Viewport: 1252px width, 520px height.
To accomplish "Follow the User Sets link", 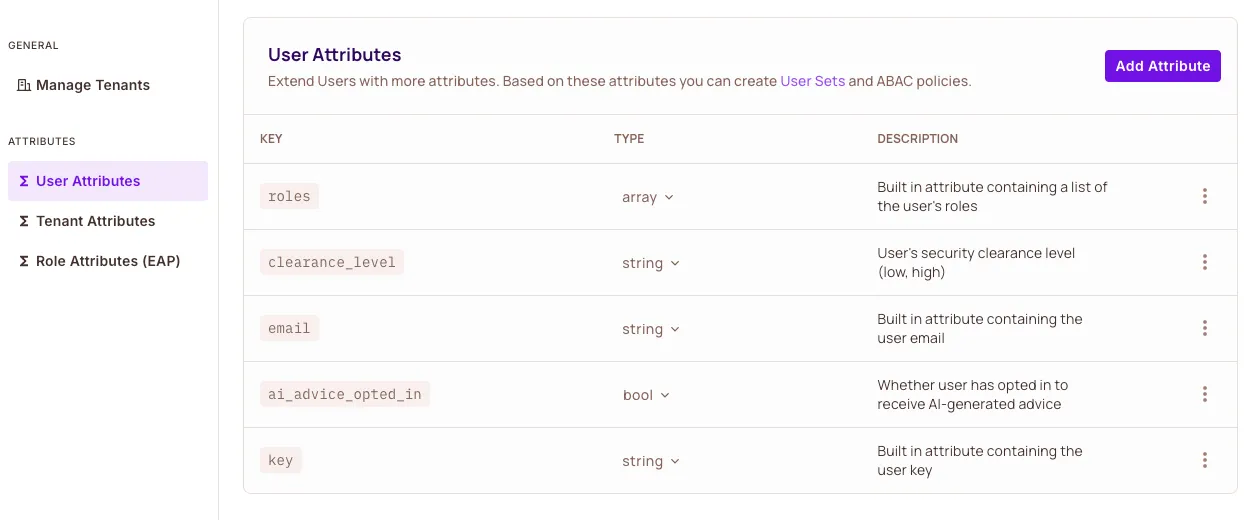I will point(812,81).
